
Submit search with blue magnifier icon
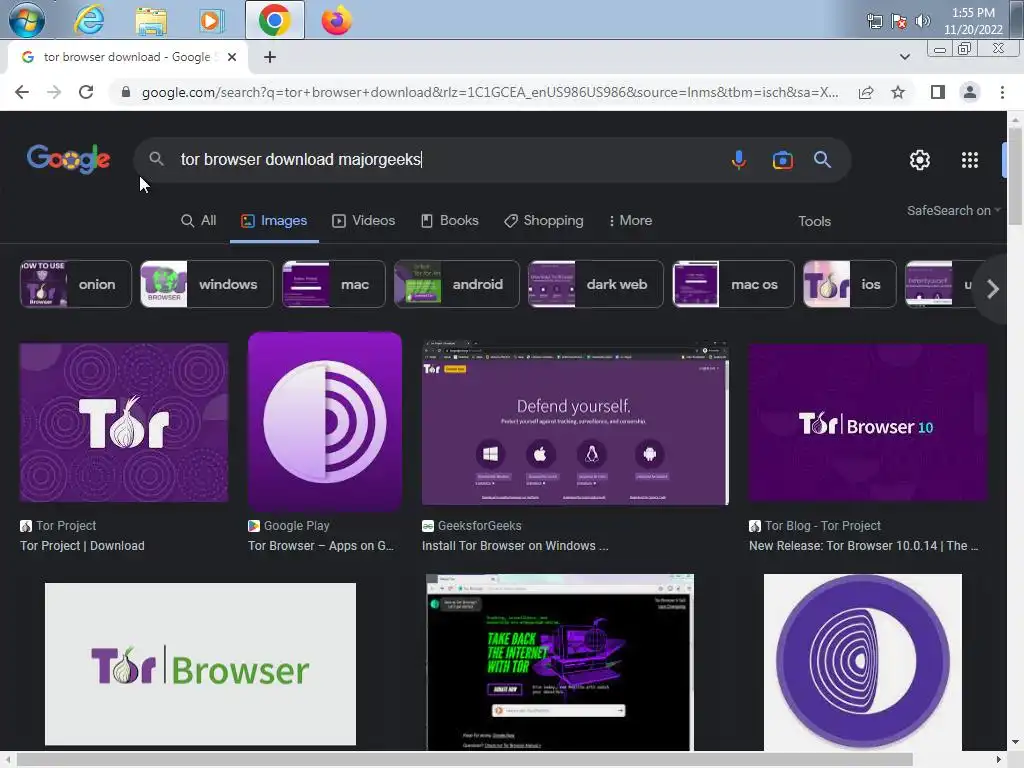(x=822, y=159)
